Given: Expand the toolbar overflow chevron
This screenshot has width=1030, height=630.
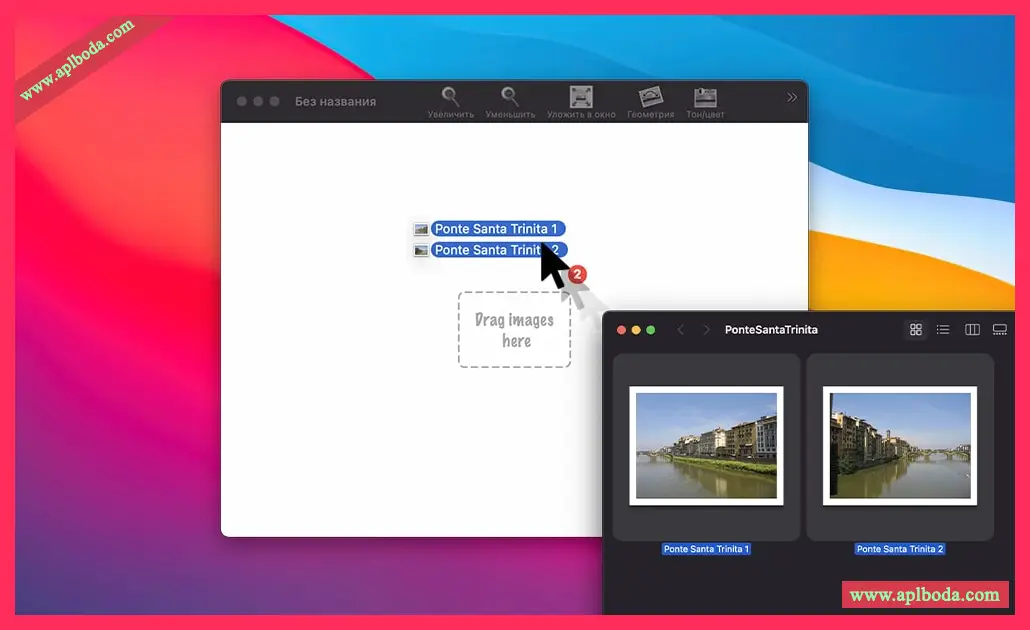Looking at the screenshot, I should (x=792, y=97).
